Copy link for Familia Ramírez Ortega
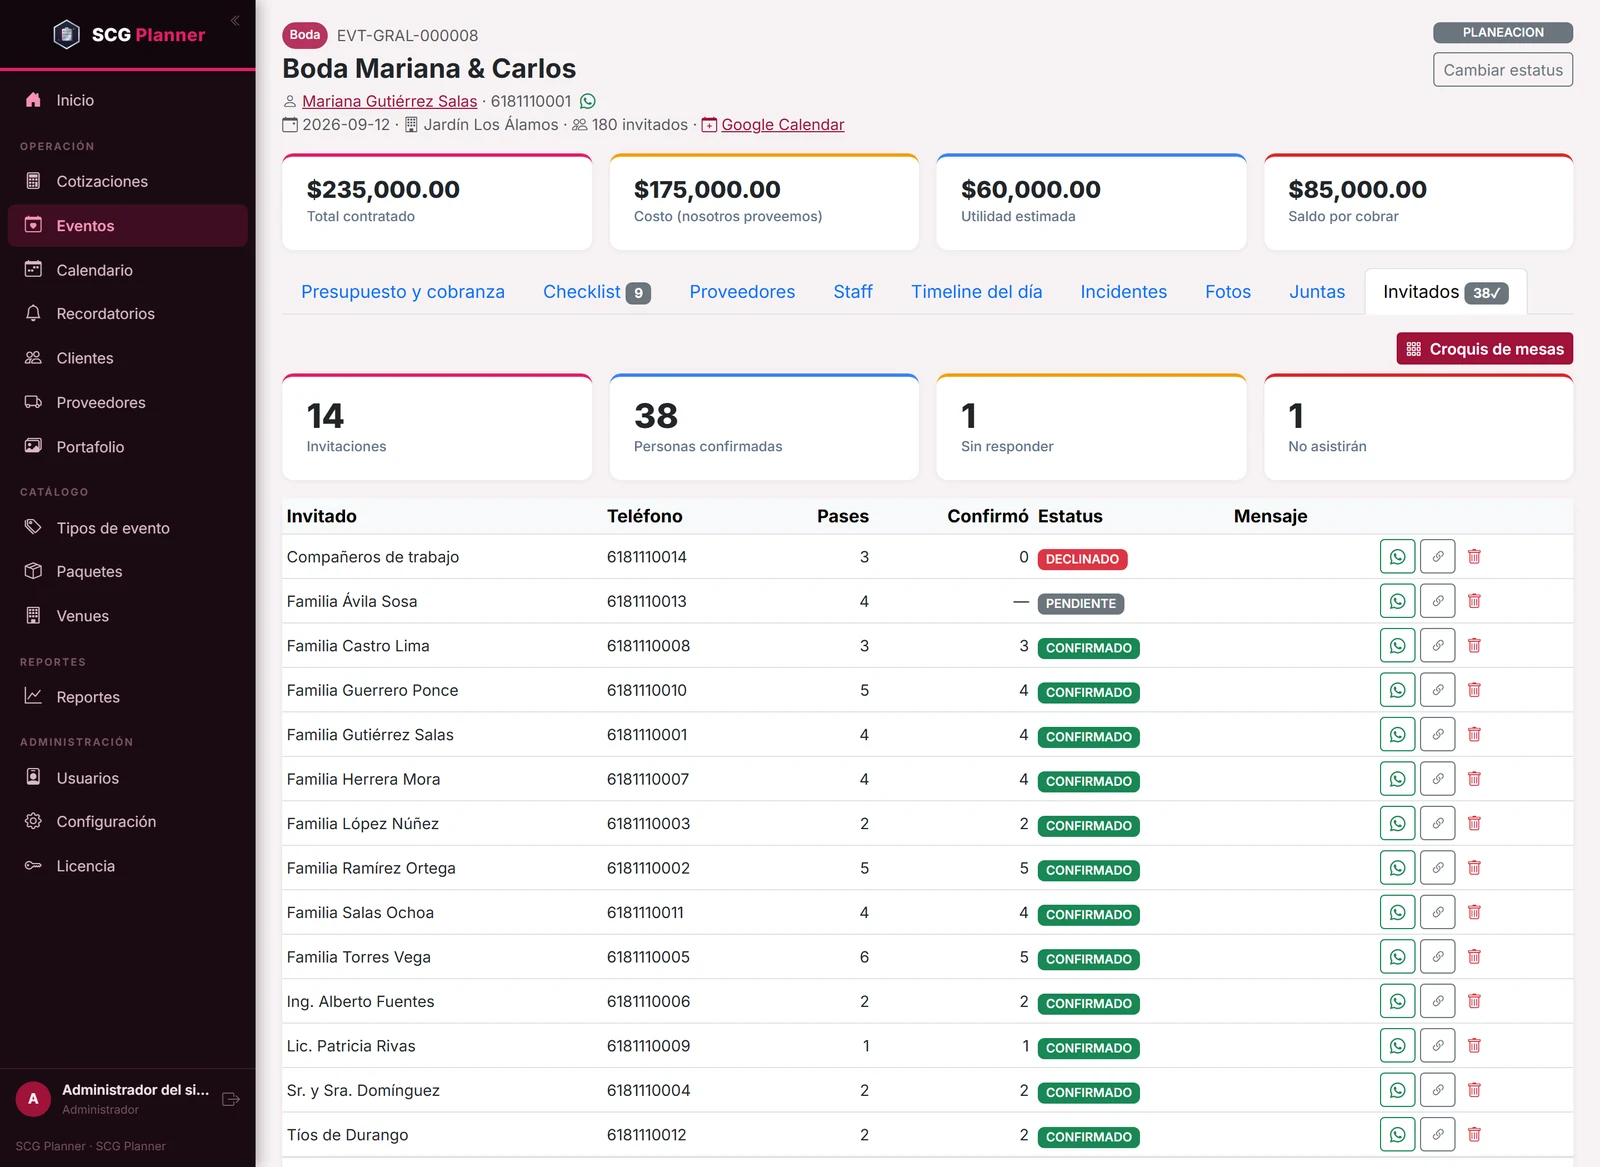1600x1167 pixels. [x=1437, y=868]
